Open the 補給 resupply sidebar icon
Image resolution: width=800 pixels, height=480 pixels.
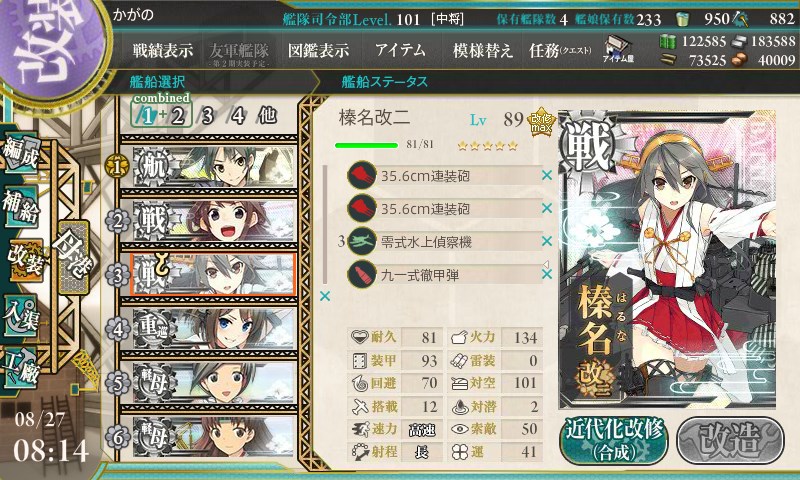(20, 206)
